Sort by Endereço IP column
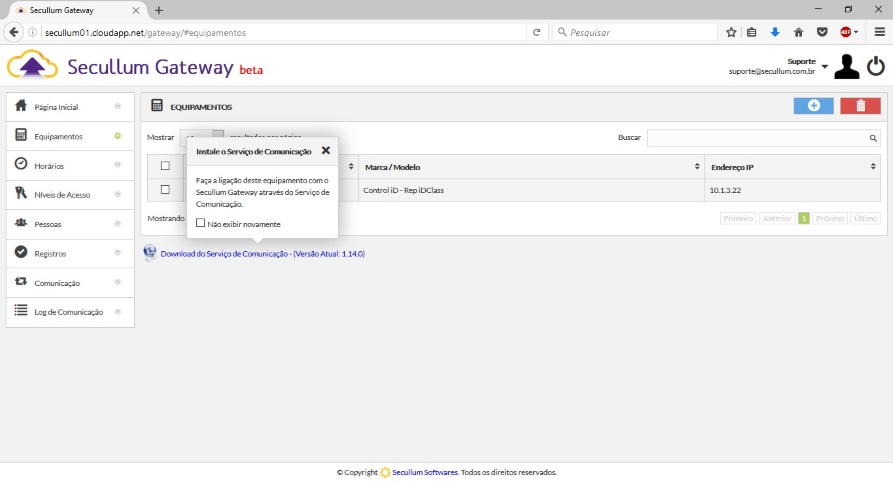 coord(790,166)
